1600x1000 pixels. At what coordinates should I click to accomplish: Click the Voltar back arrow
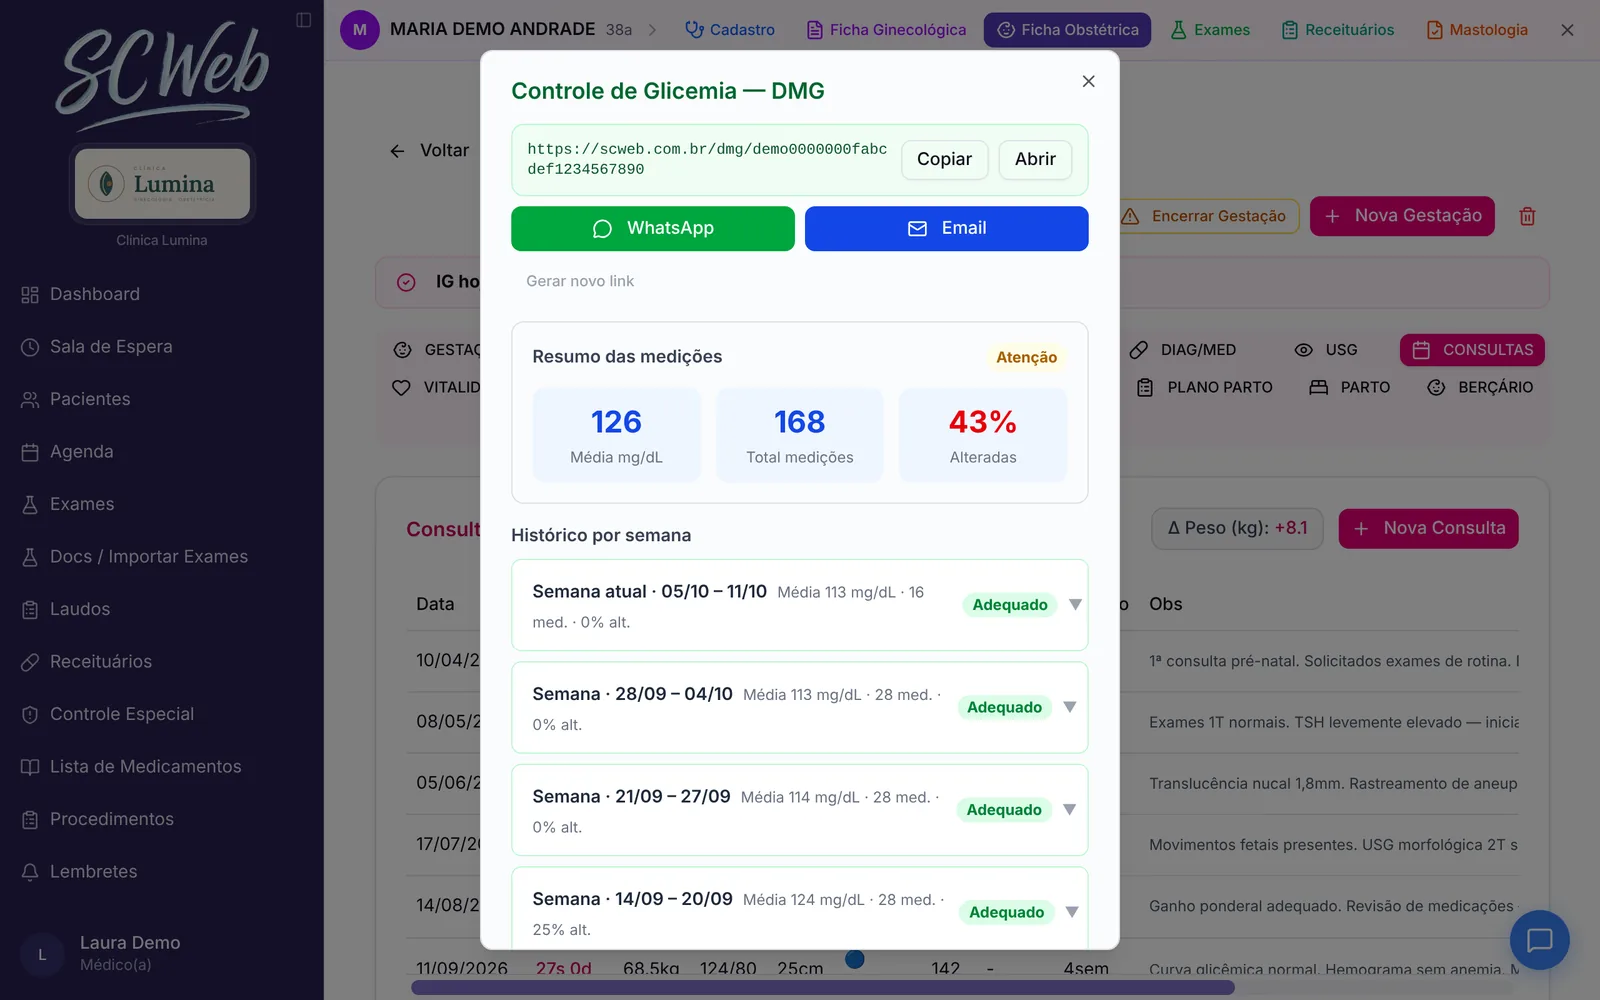pyautogui.click(x=397, y=151)
